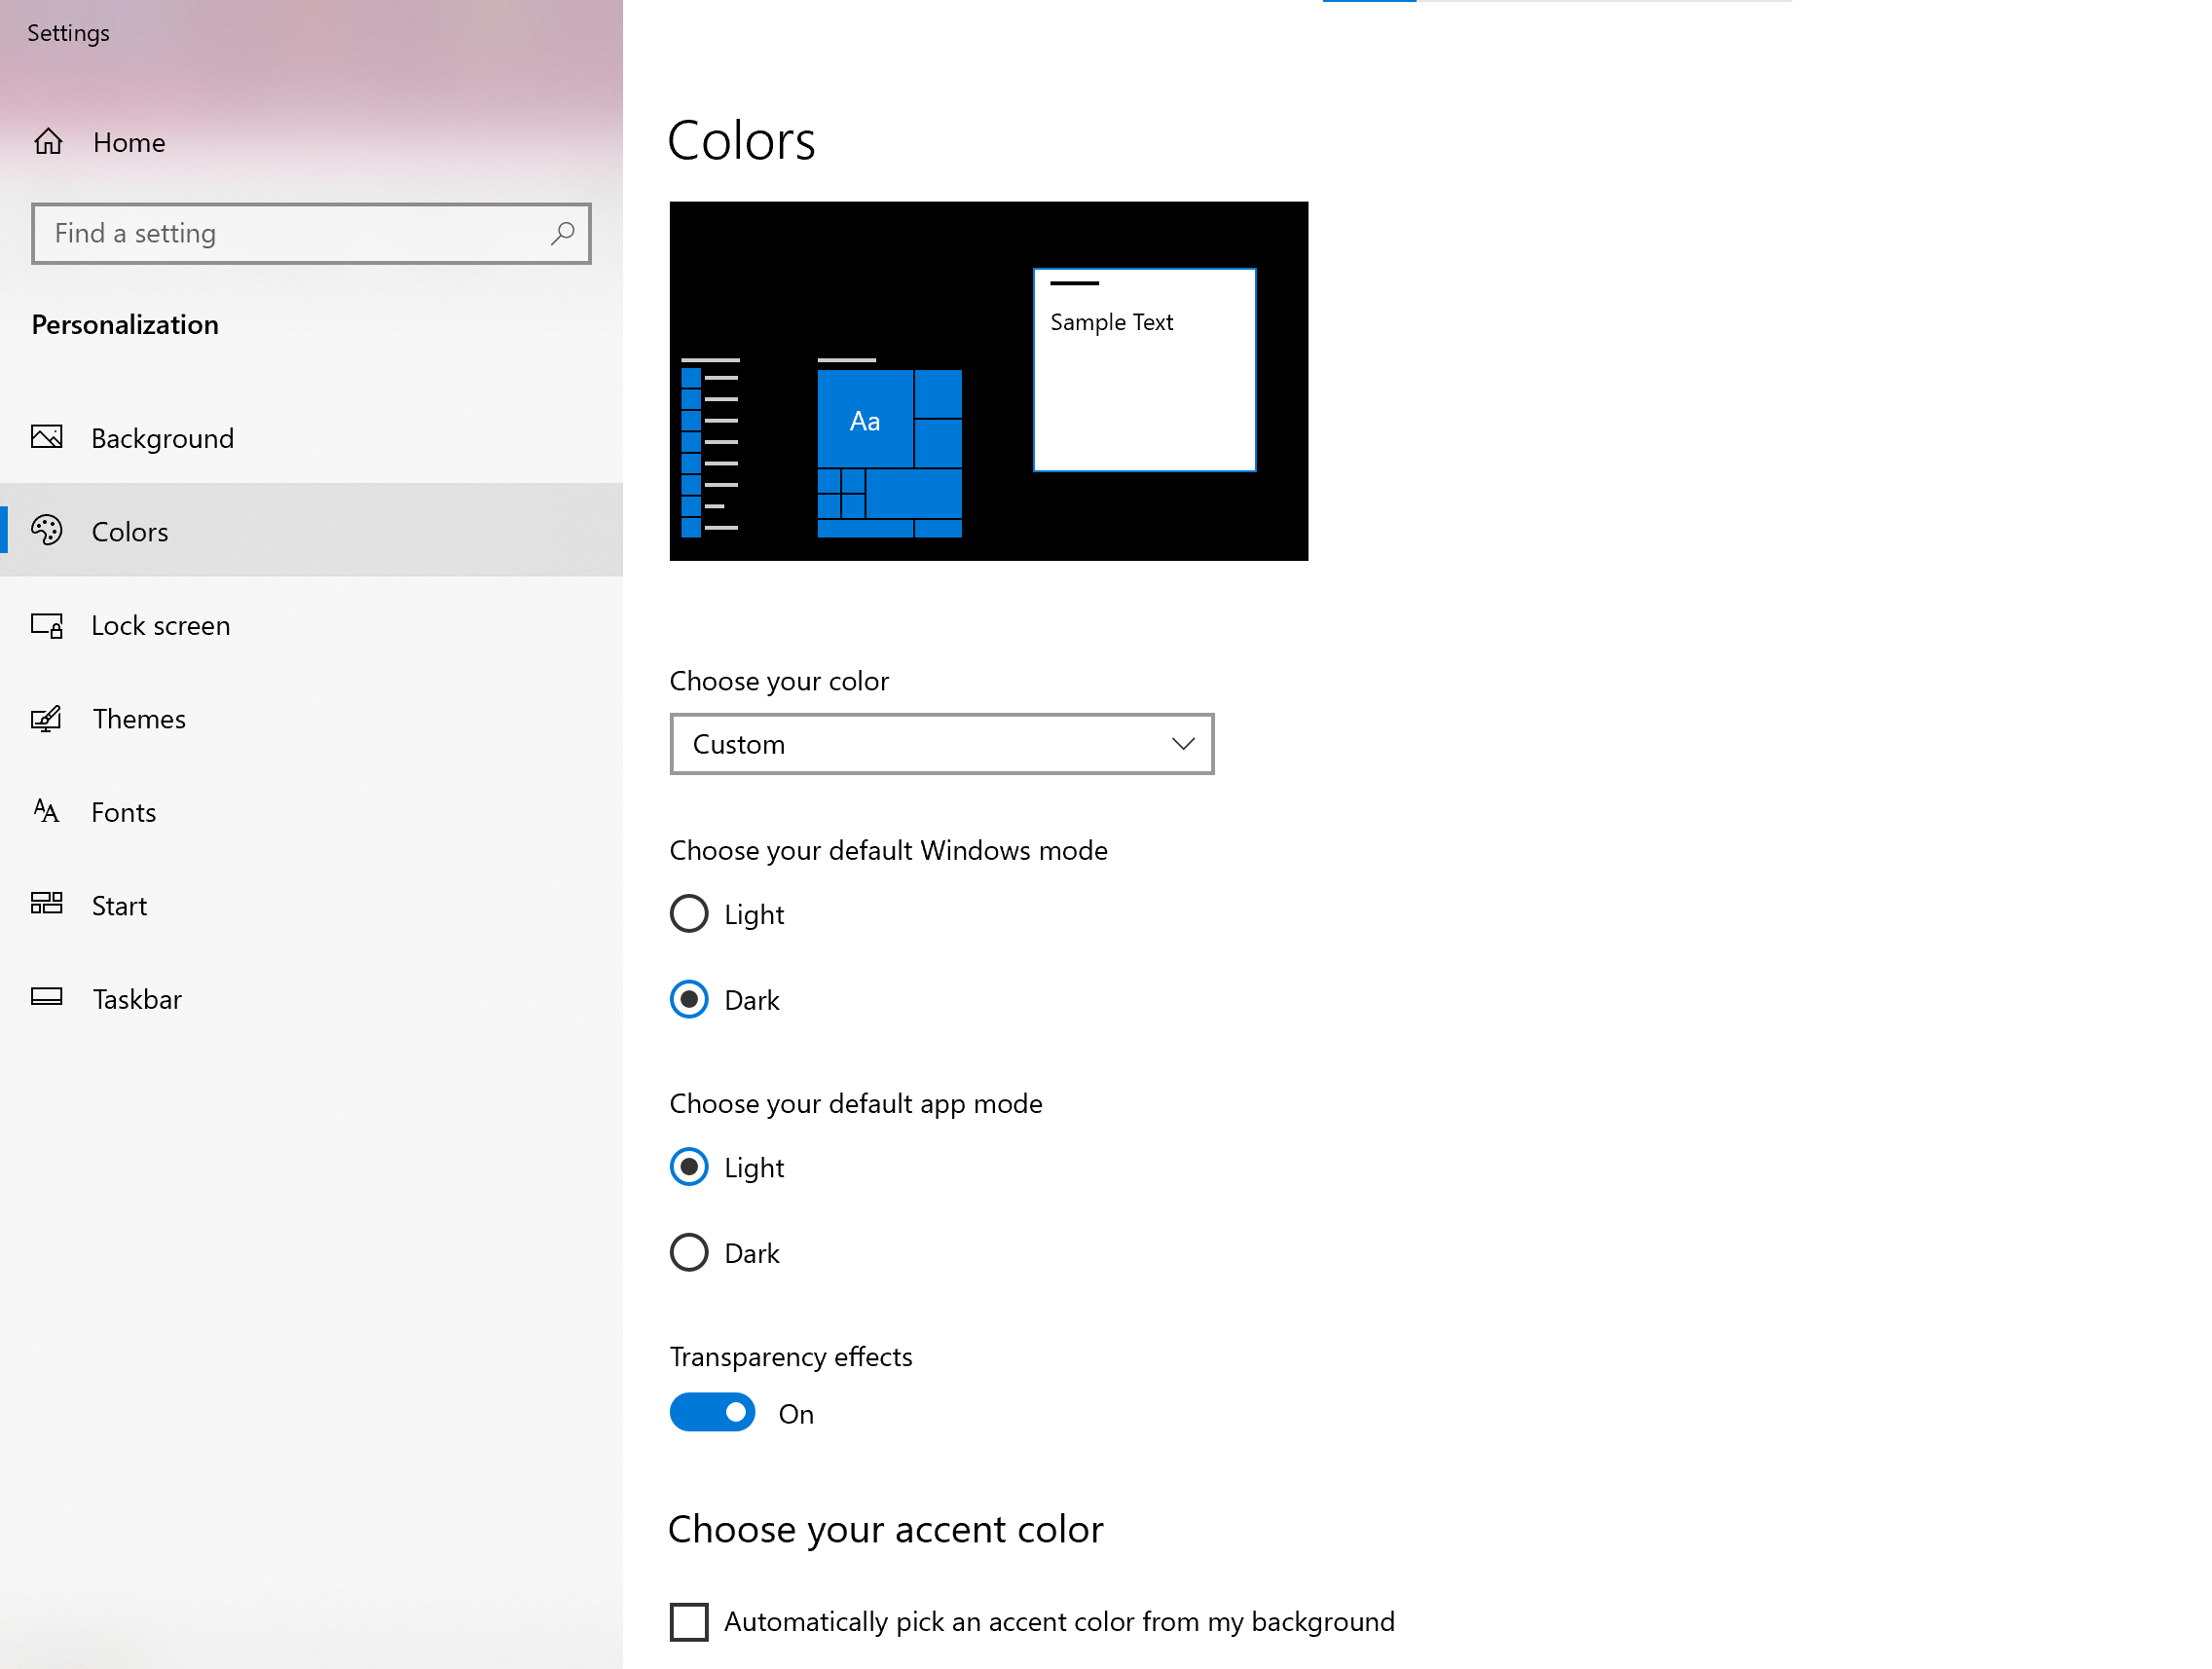Click the search magnifier icon

(x=562, y=233)
